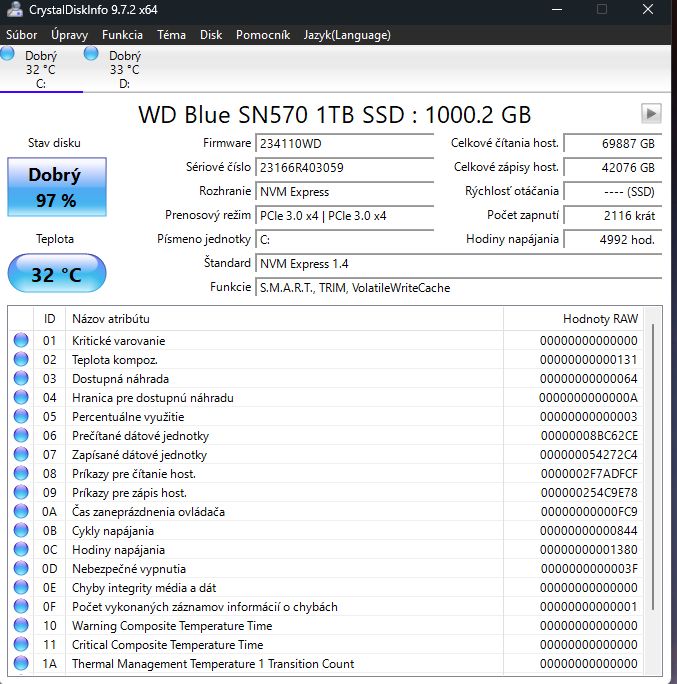Image resolution: width=677 pixels, height=684 pixels.
Task: Open the Disk menu
Action: [x=211, y=35]
